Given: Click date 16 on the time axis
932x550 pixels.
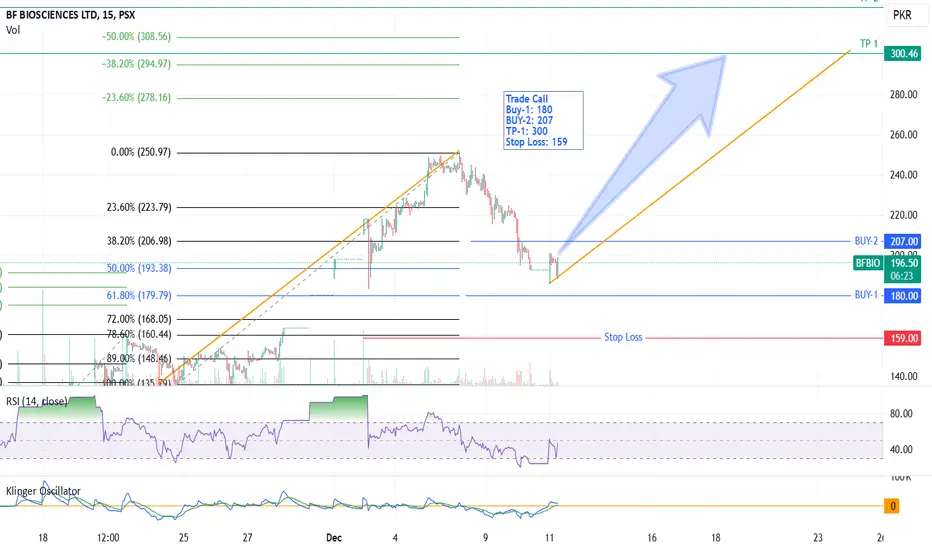Looking at the screenshot, I should (x=652, y=538).
